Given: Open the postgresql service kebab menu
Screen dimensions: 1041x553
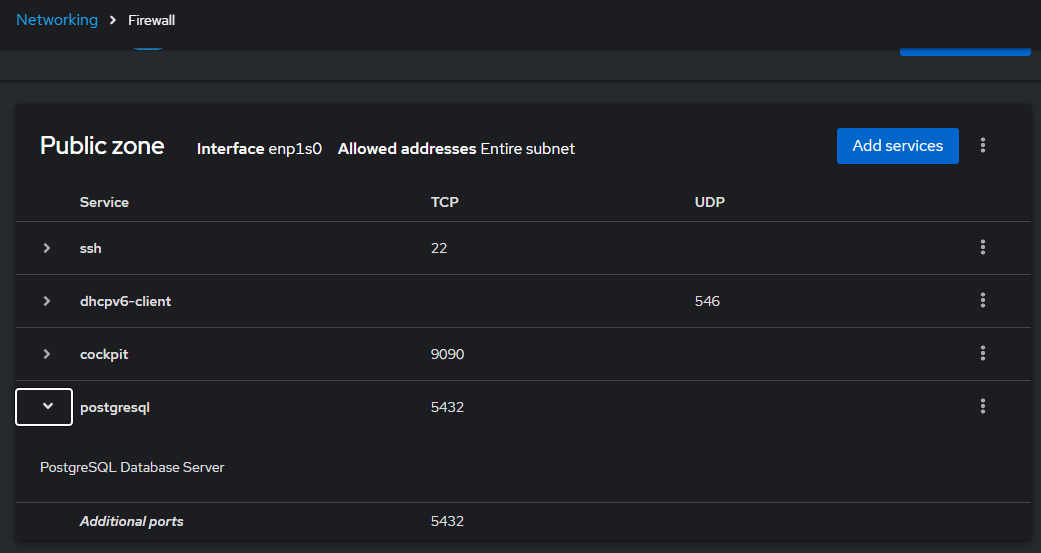Looking at the screenshot, I should click(983, 406).
